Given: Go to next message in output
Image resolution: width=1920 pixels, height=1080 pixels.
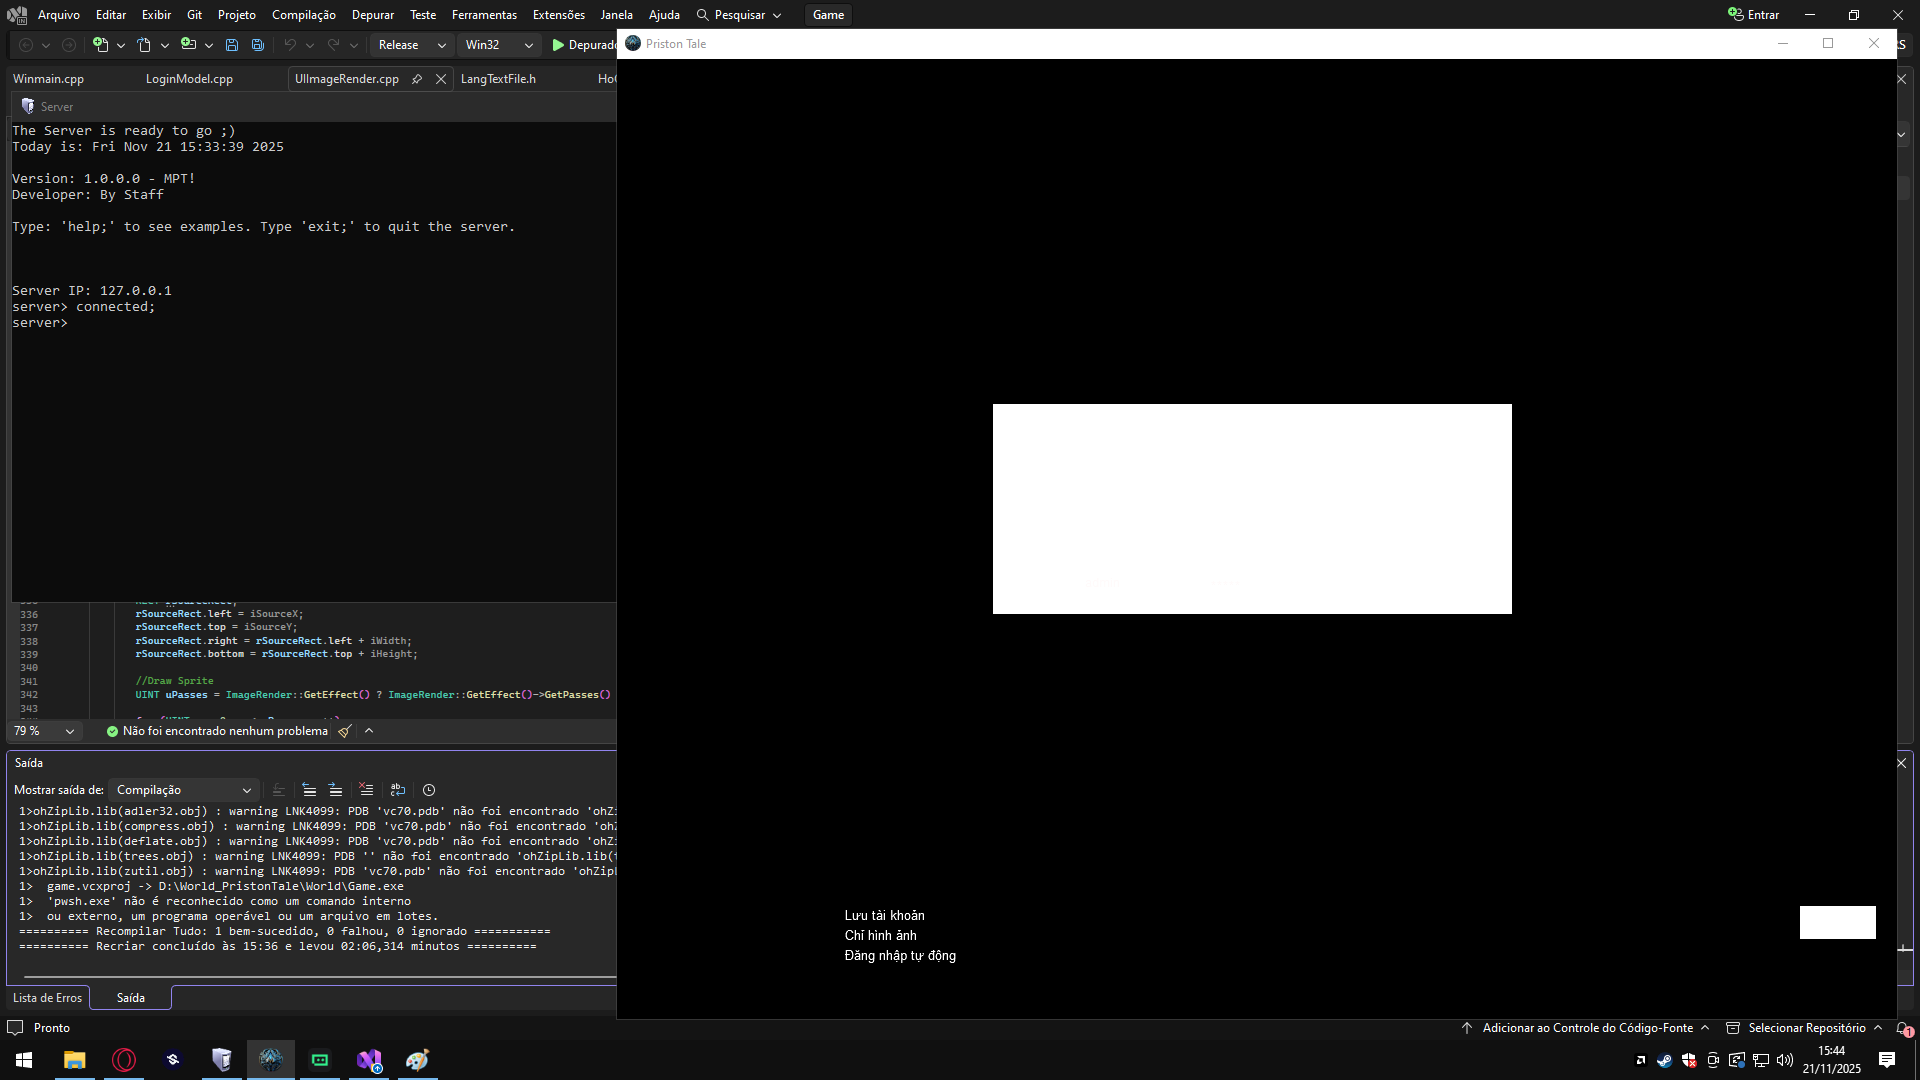Looking at the screenshot, I should click(335, 790).
